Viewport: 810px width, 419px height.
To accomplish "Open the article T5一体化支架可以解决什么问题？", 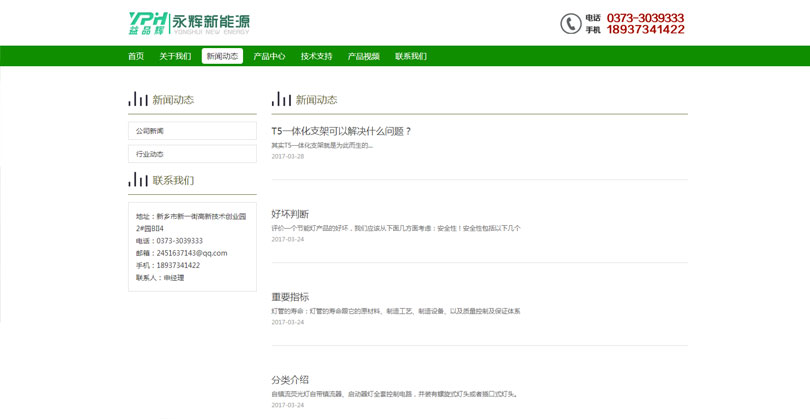I will pos(341,131).
